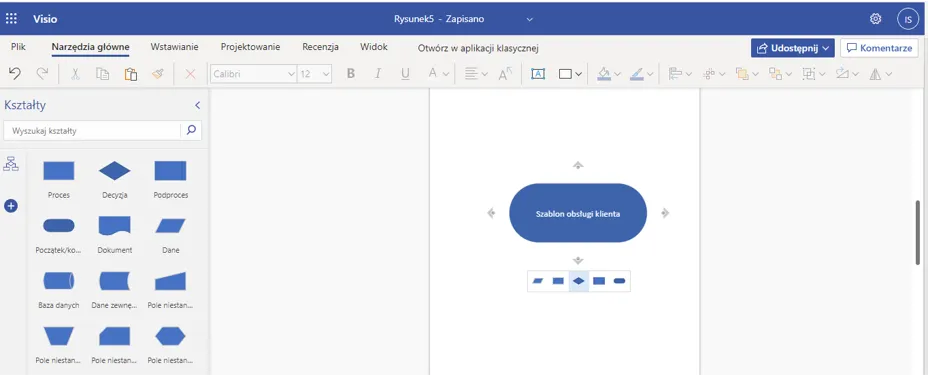Toggle bold formatting
Image resolution: width=928 pixels, height=375 pixels.
(x=350, y=74)
